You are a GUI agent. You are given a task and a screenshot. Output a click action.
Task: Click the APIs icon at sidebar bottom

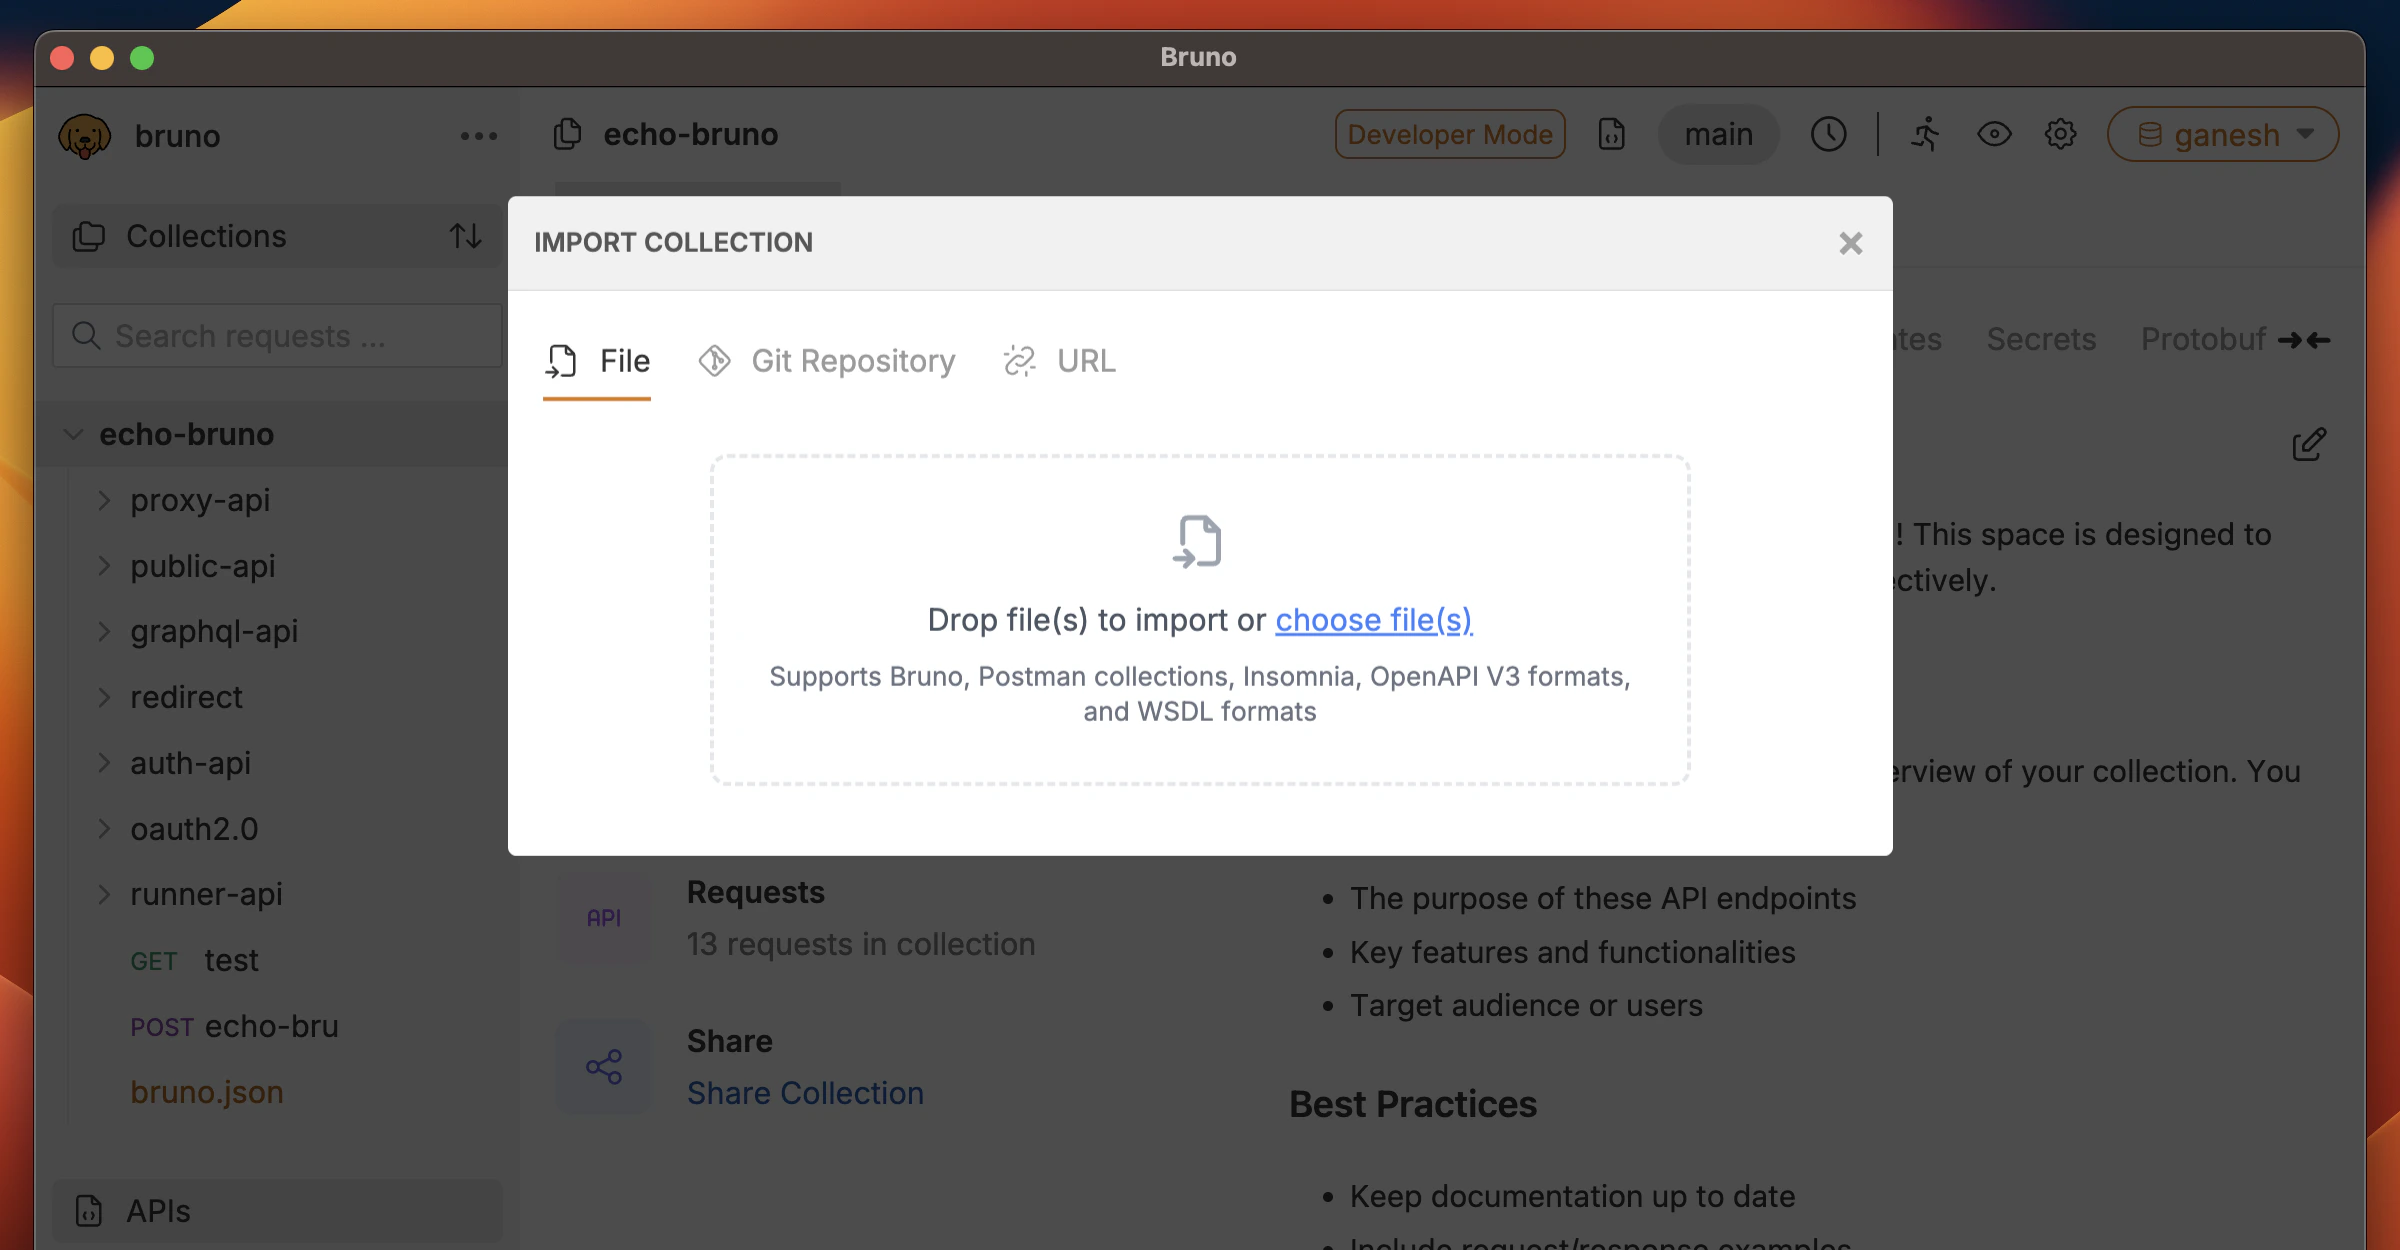click(87, 1211)
